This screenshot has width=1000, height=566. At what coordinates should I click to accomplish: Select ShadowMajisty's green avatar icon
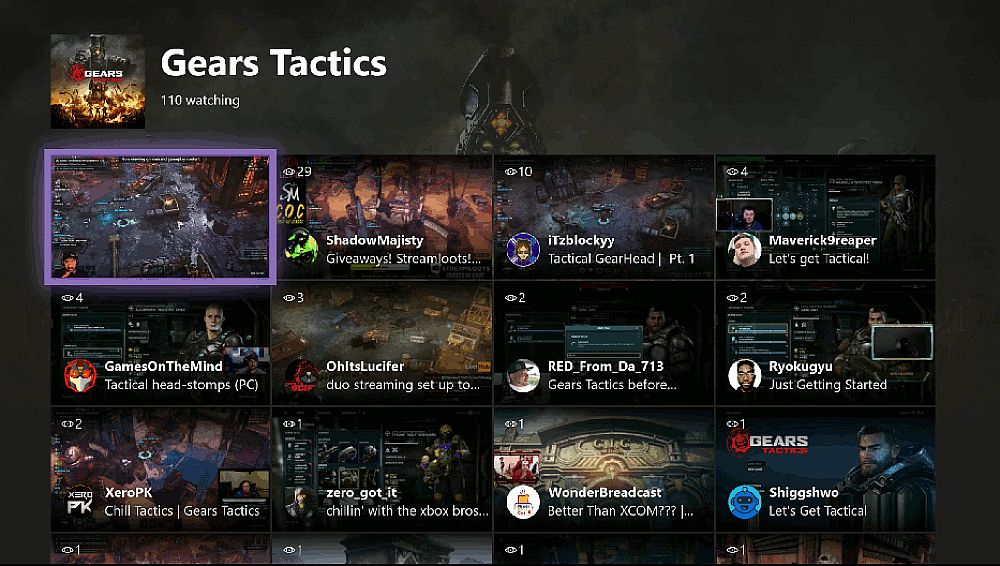302,249
